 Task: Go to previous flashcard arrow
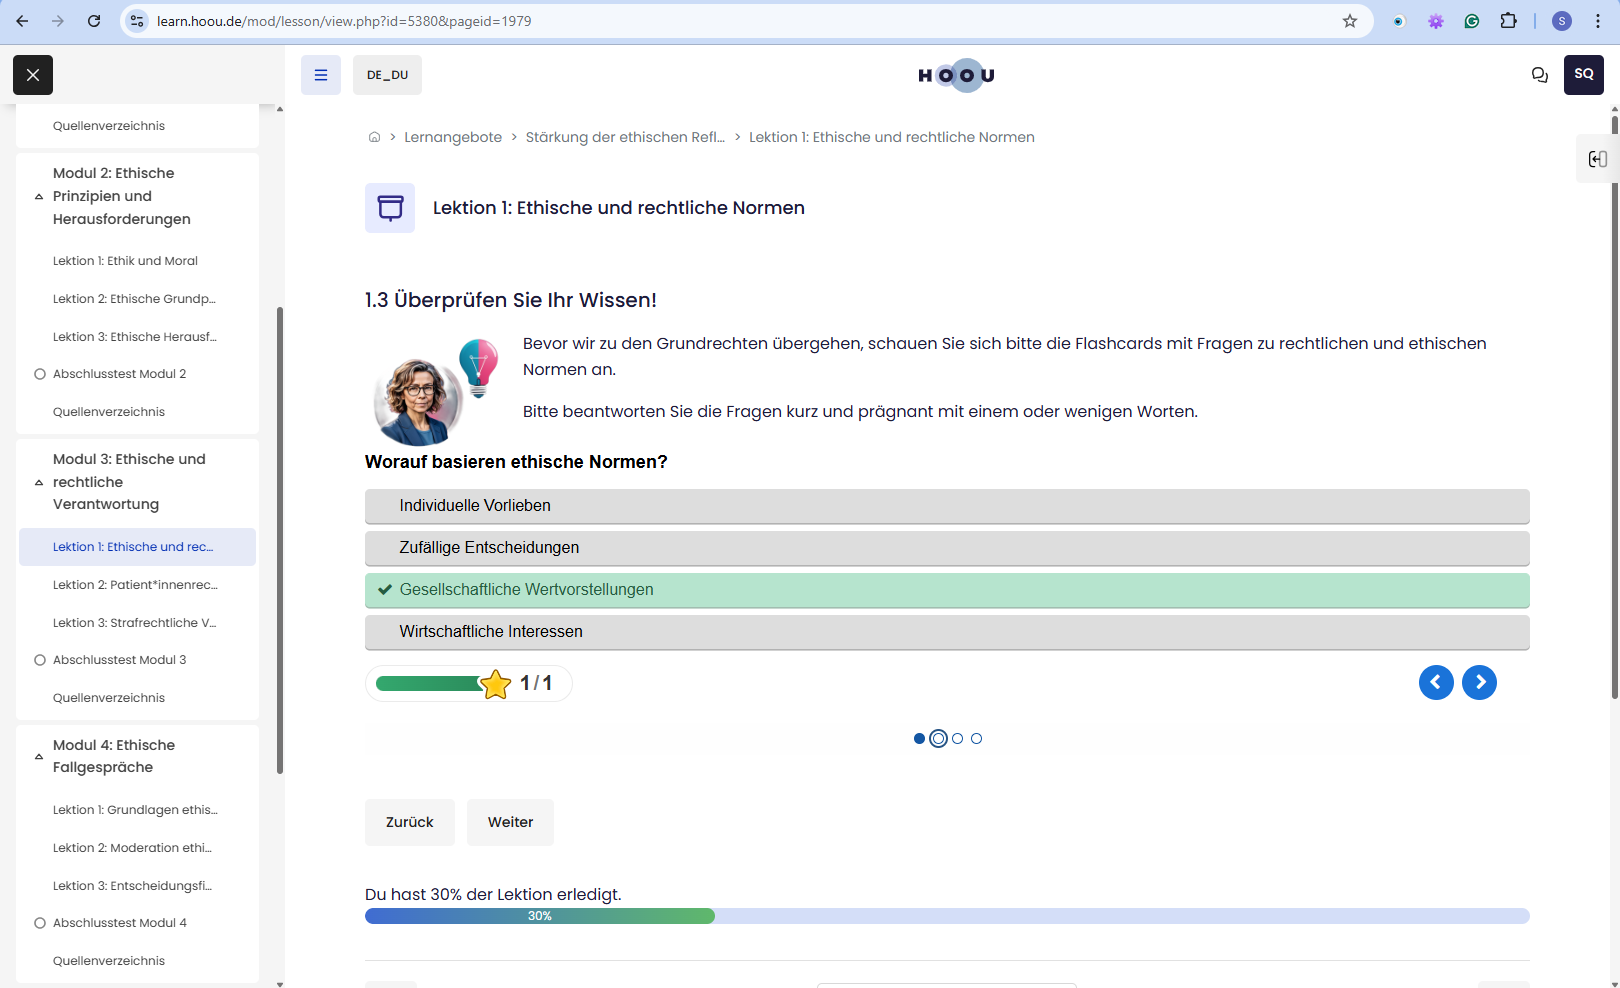coord(1436,683)
